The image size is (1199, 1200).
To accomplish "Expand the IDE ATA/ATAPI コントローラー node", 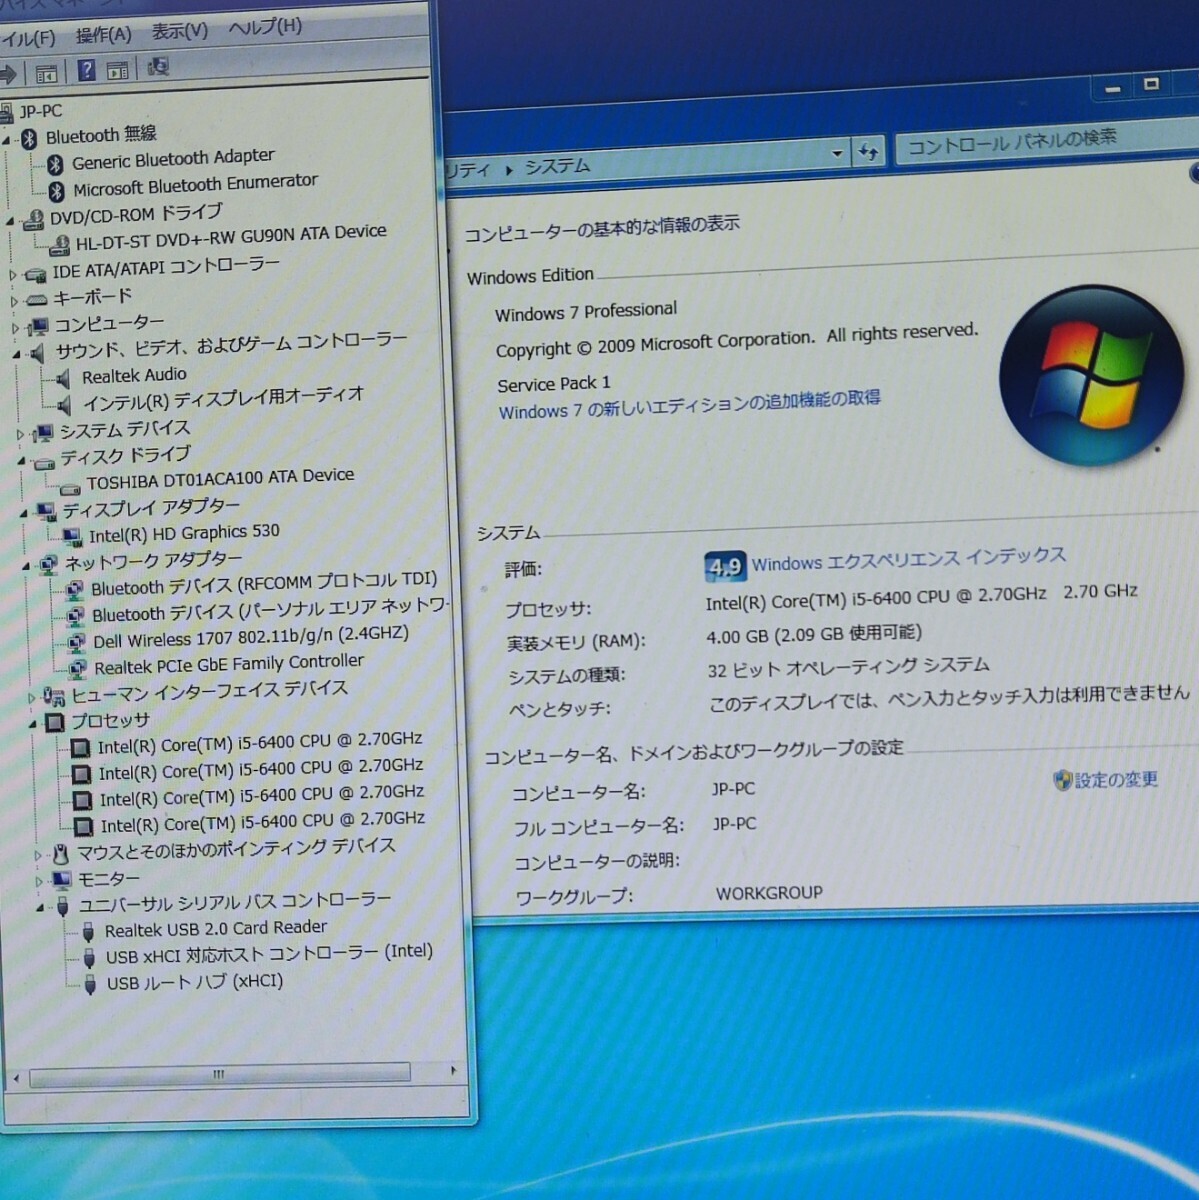I will click(13, 275).
